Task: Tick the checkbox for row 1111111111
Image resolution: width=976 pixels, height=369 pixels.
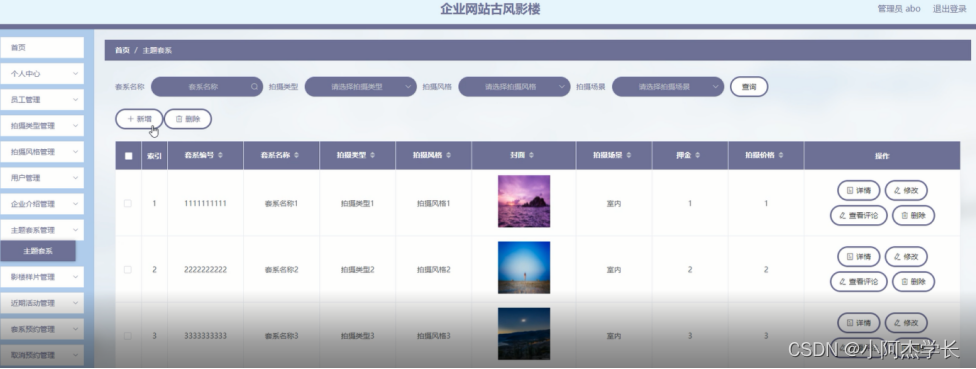Action: 128,203
